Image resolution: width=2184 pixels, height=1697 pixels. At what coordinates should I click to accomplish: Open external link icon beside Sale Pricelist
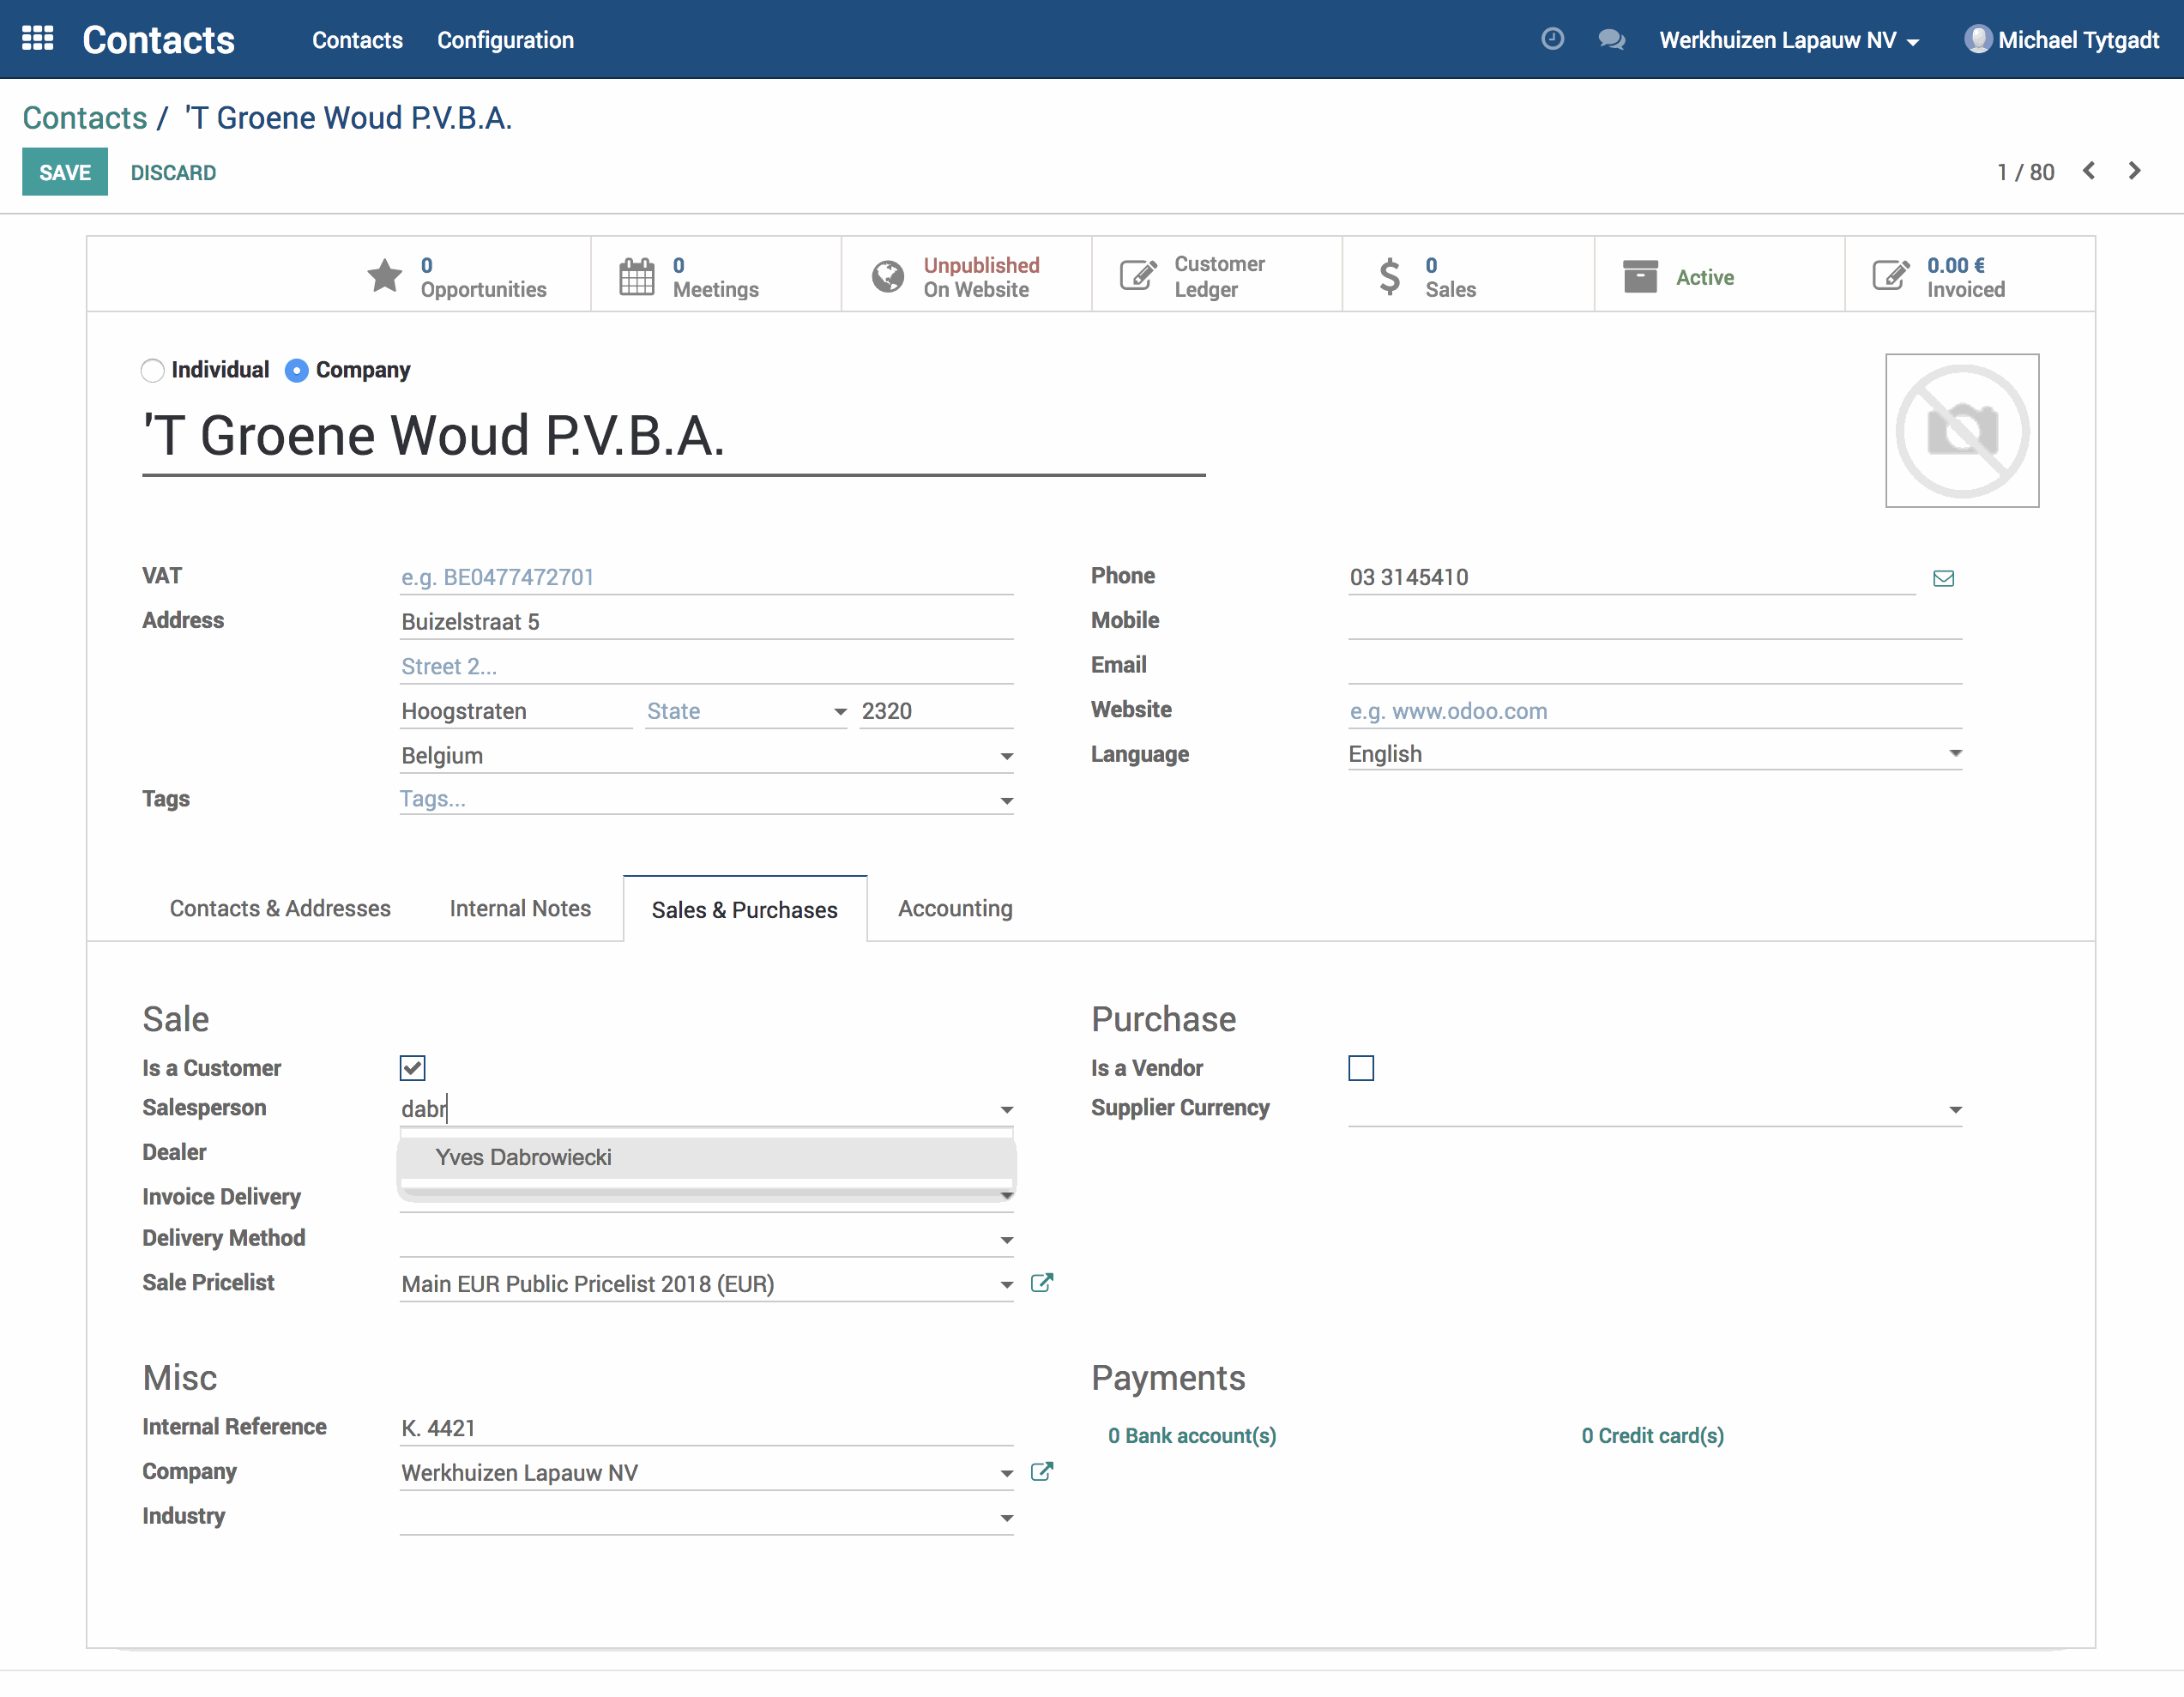coord(1041,1283)
